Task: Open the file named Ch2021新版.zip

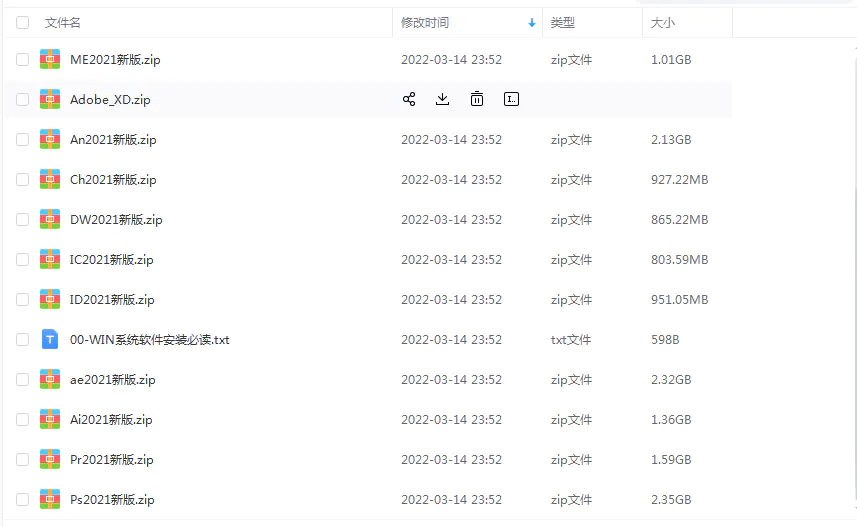Action: click(113, 179)
